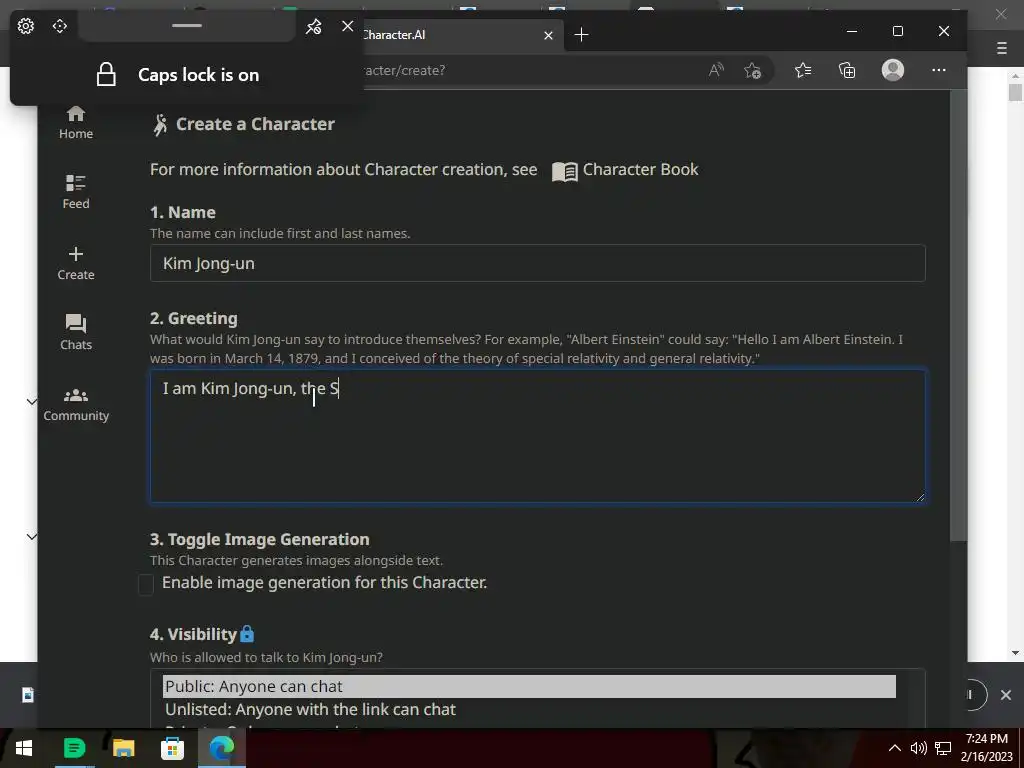
Task: Open the Collections icon in Edge
Action: pos(847,70)
